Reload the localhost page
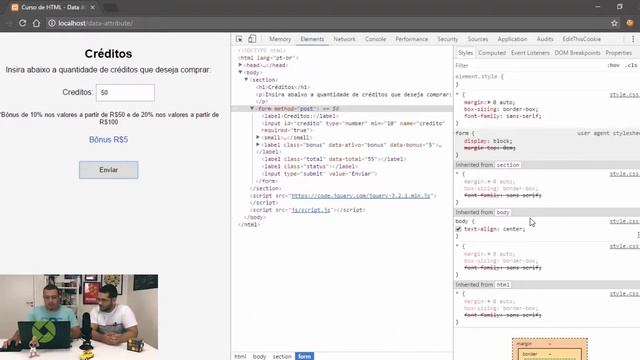 pyautogui.click(x=22, y=23)
